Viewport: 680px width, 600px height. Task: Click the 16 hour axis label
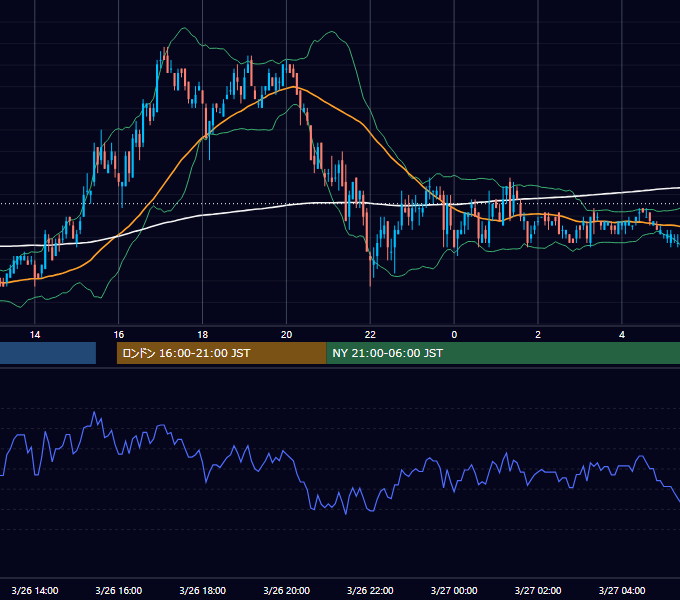(118, 335)
